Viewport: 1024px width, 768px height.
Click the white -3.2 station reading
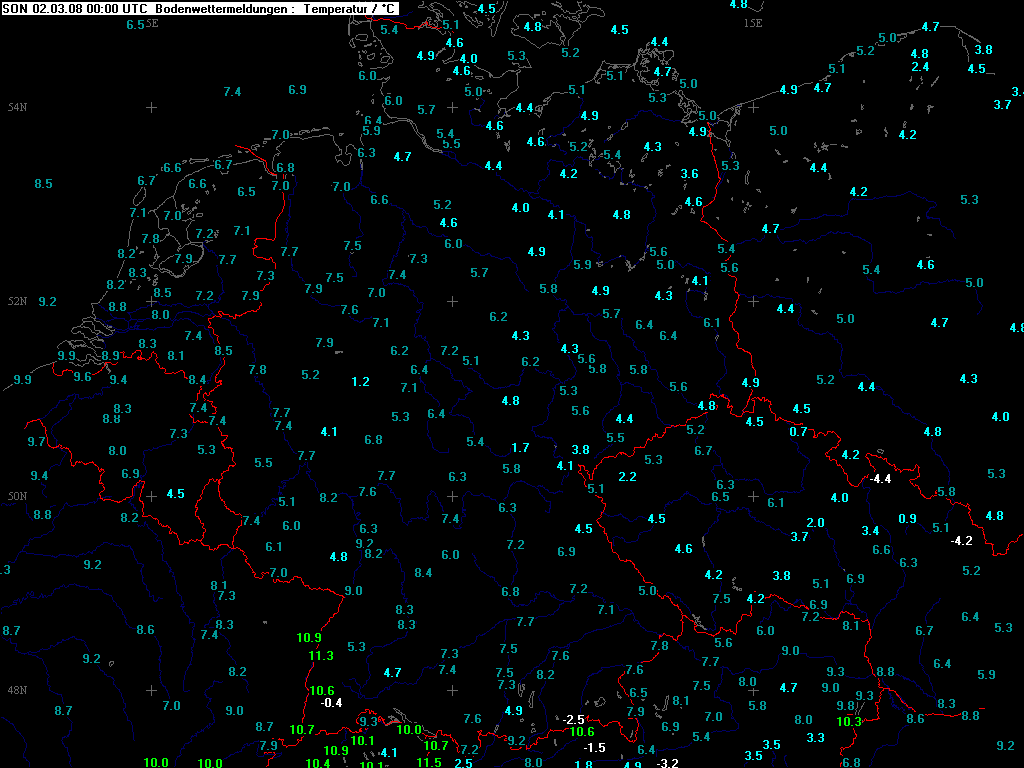pyautogui.click(x=667, y=764)
